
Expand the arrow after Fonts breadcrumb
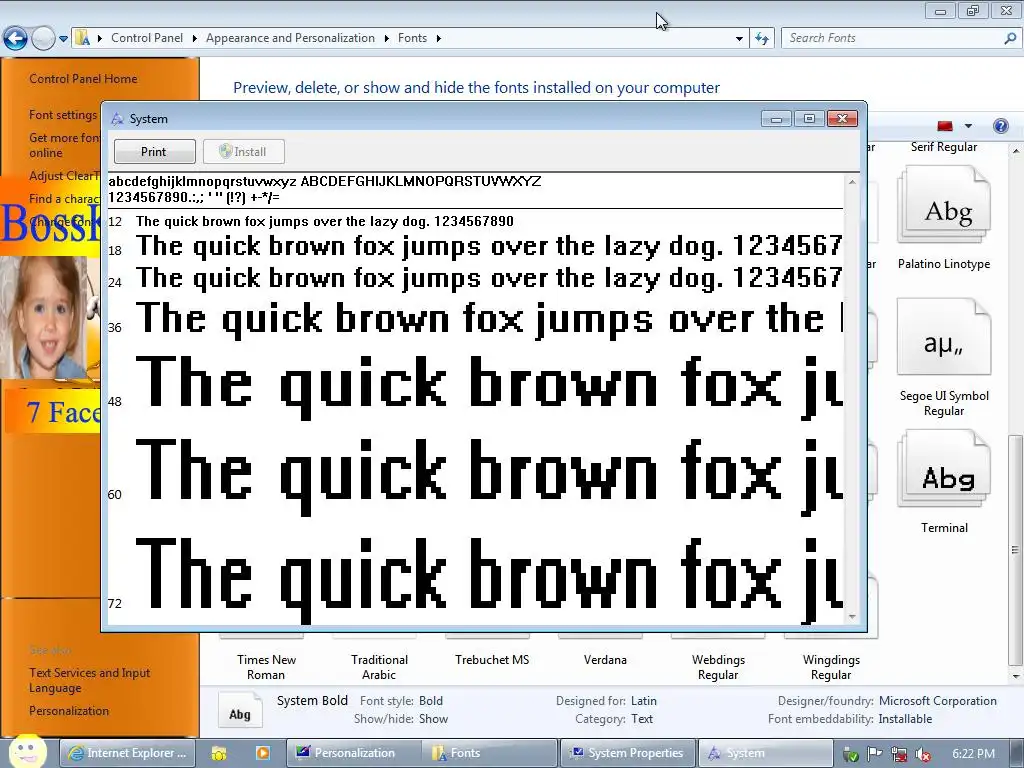pyautogui.click(x=438, y=39)
